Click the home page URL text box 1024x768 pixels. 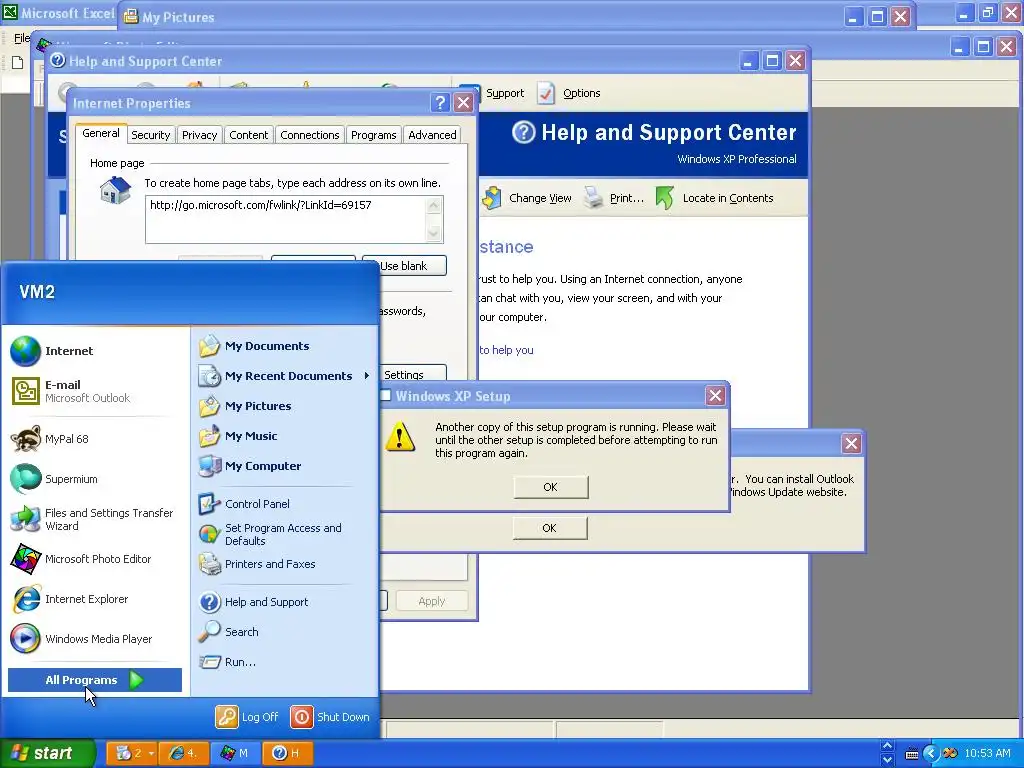click(x=286, y=219)
